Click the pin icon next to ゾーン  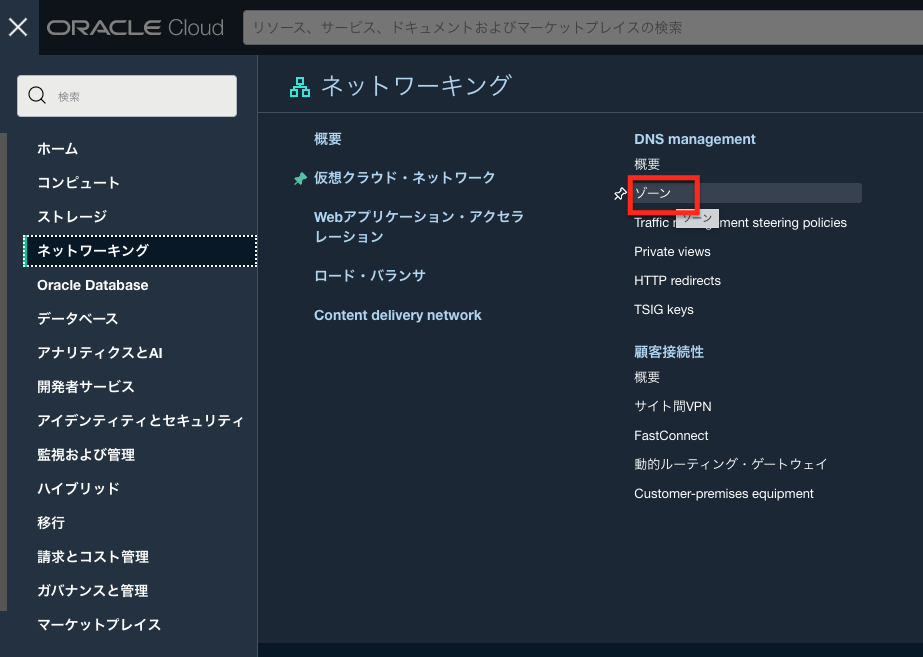[620, 193]
